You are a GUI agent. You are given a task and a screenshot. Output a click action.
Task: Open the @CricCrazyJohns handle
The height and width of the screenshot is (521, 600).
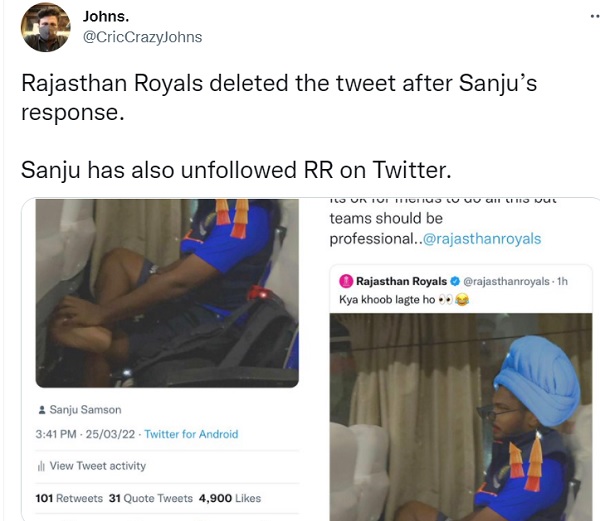coord(141,37)
